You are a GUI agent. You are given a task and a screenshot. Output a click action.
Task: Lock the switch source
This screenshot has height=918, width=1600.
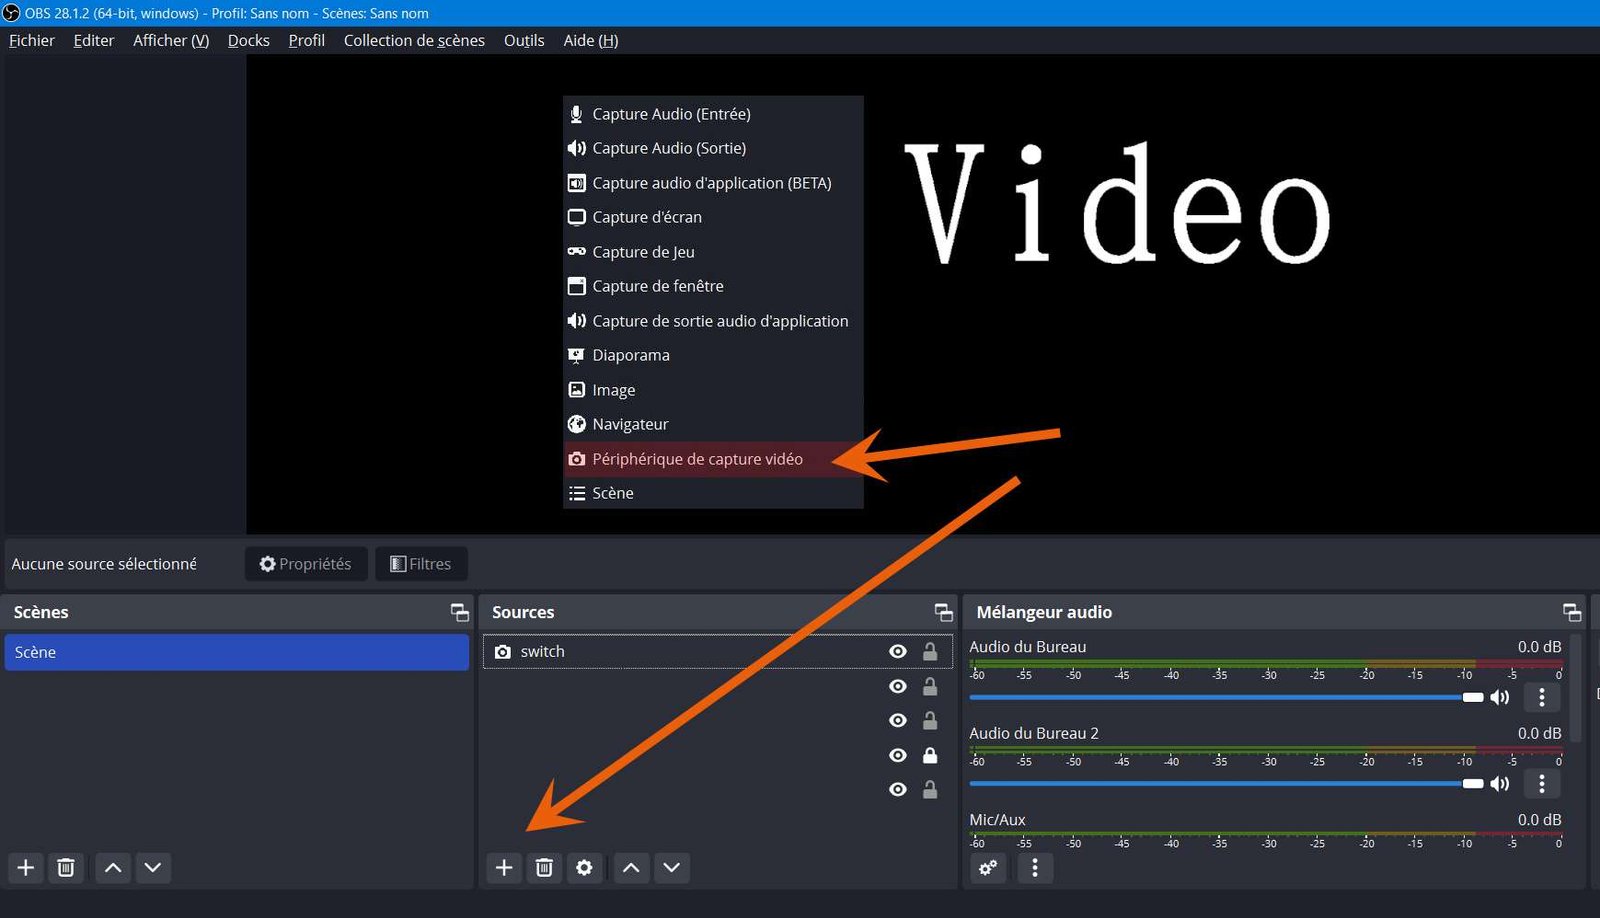click(930, 651)
